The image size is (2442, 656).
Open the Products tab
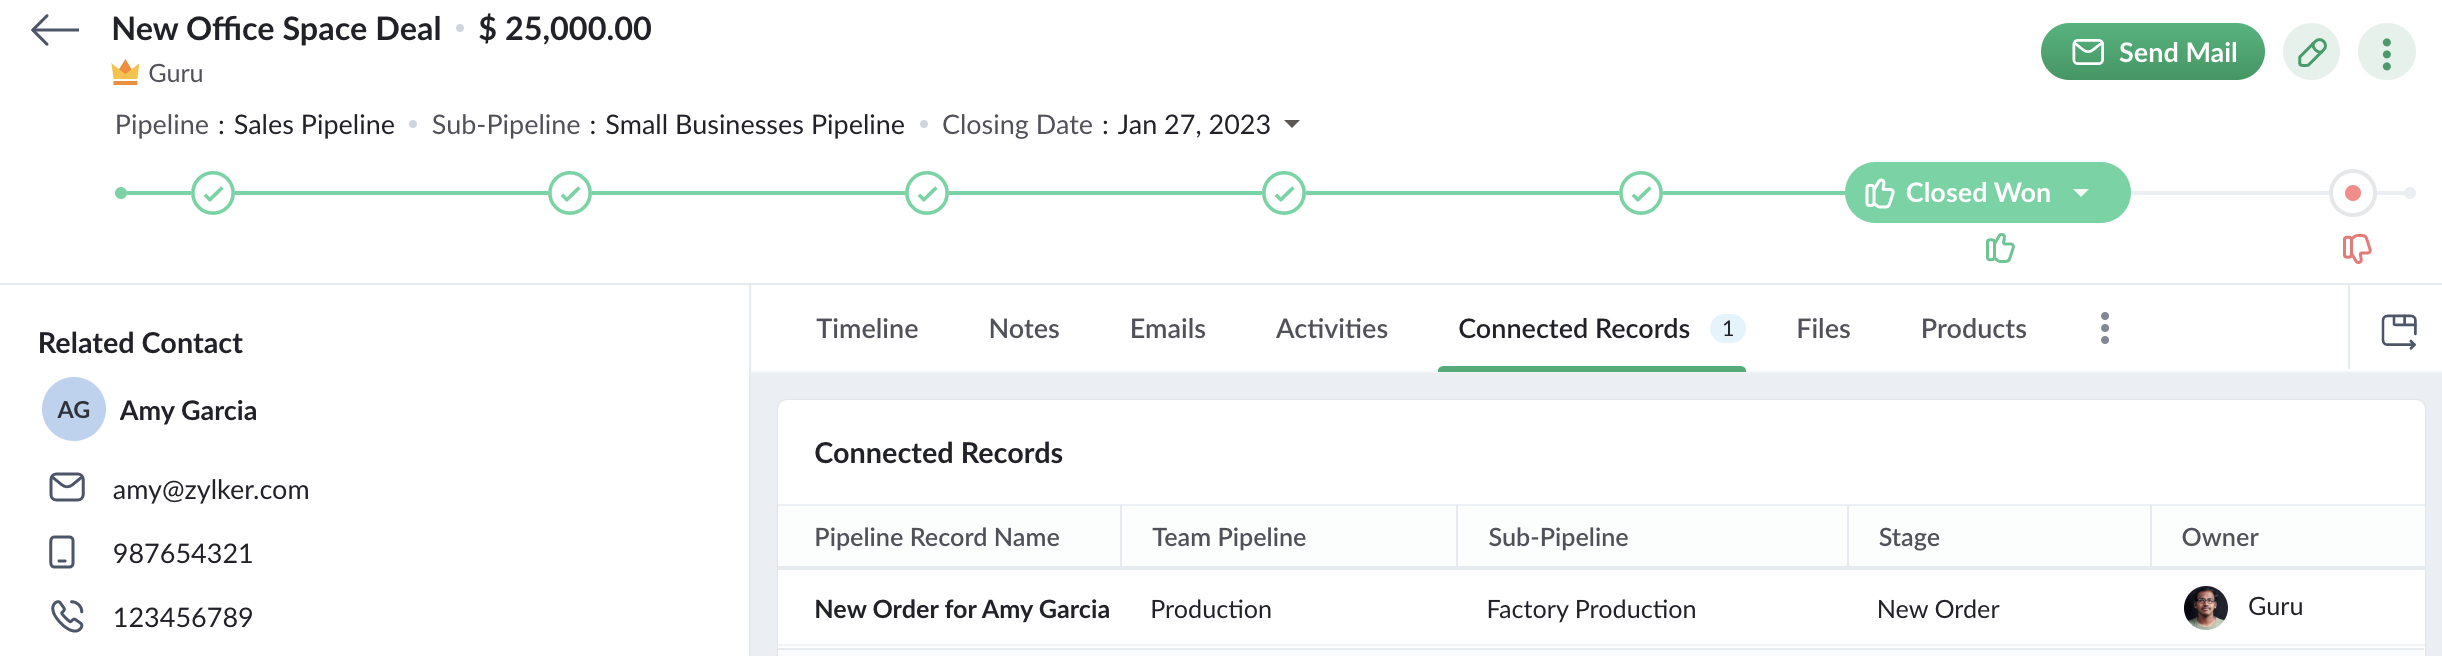click(1973, 329)
